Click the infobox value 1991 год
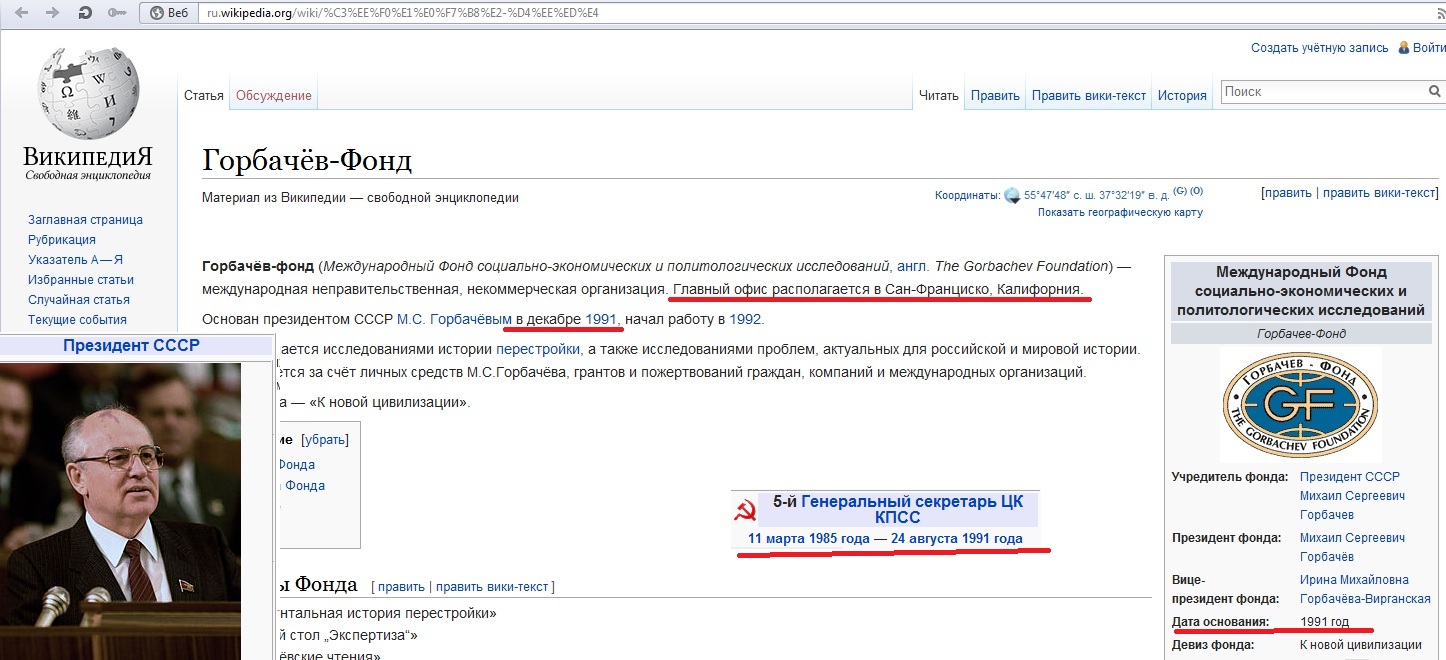The width and height of the screenshot is (1446, 660). coord(1325,622)
